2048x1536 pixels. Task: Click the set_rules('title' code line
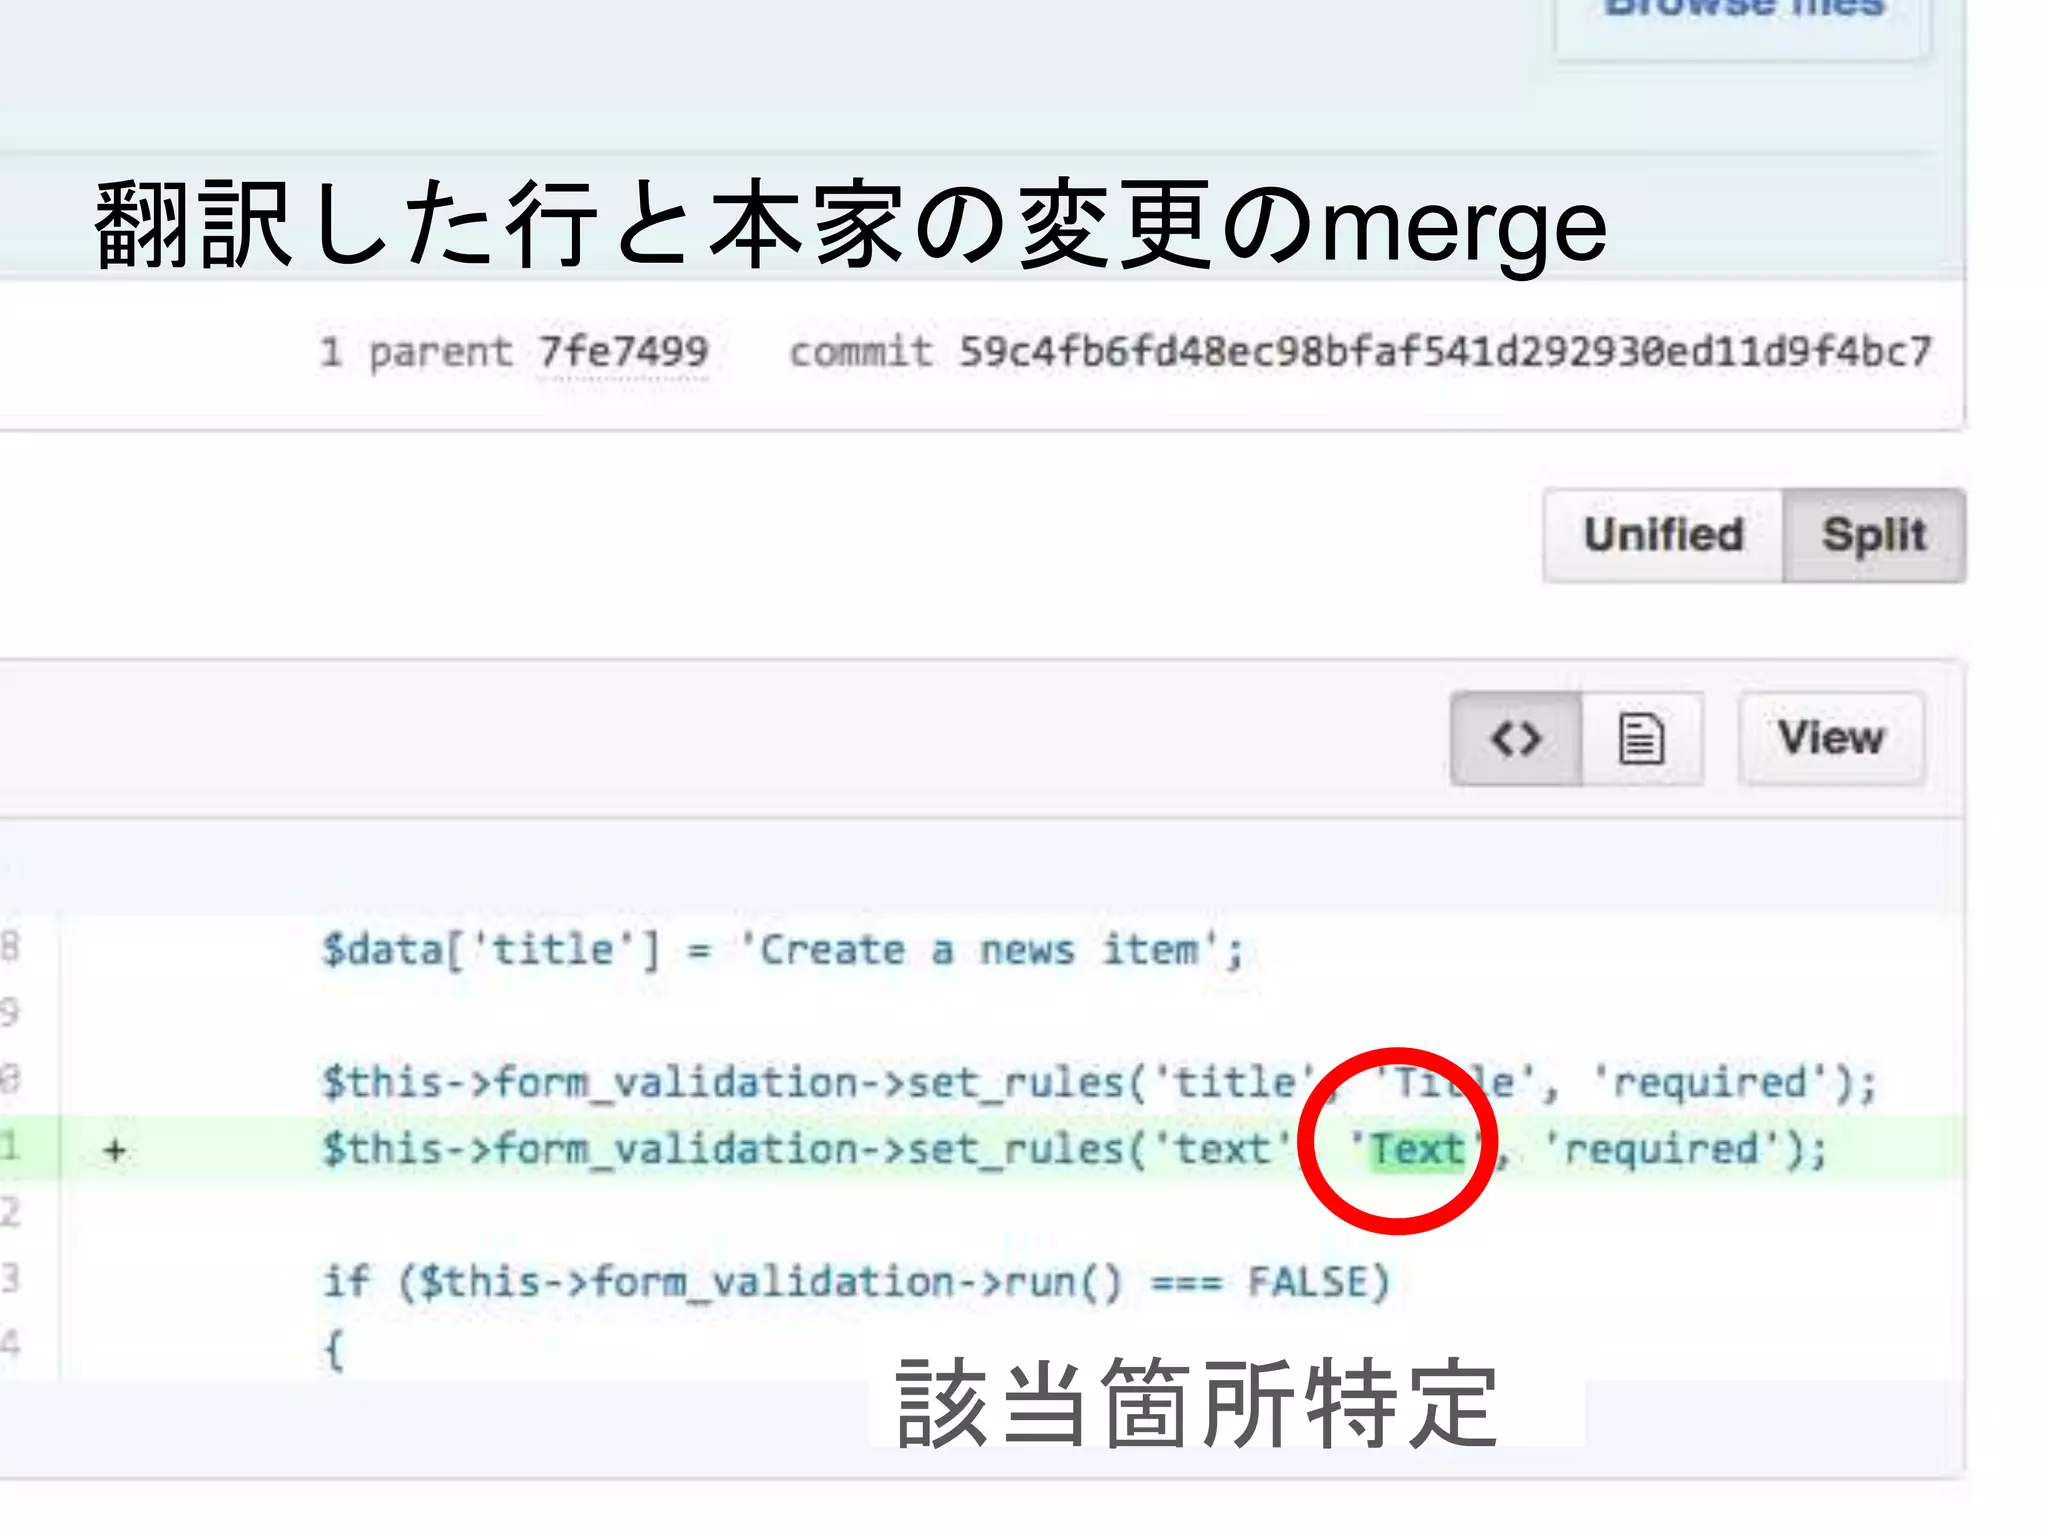pyautogui.click(x=1099, y=1083)
